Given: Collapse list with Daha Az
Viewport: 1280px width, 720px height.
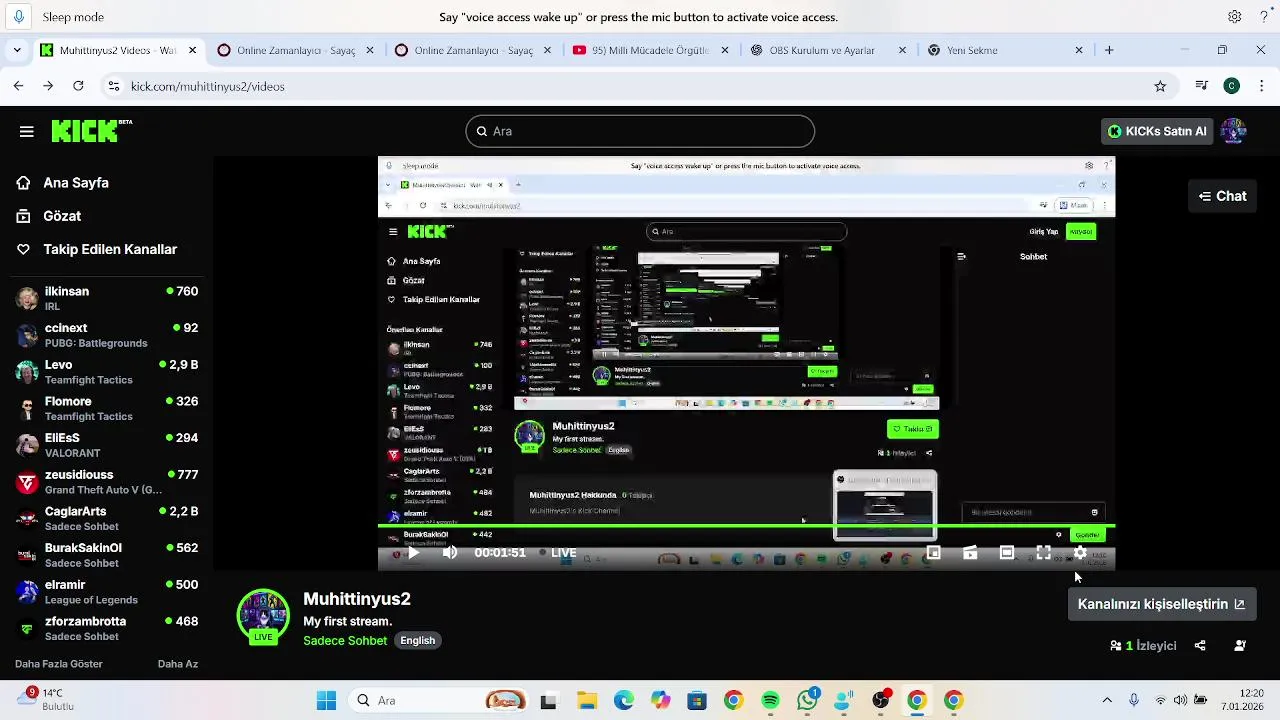Looking at the screenshot, I should click(x=178, y=664).
